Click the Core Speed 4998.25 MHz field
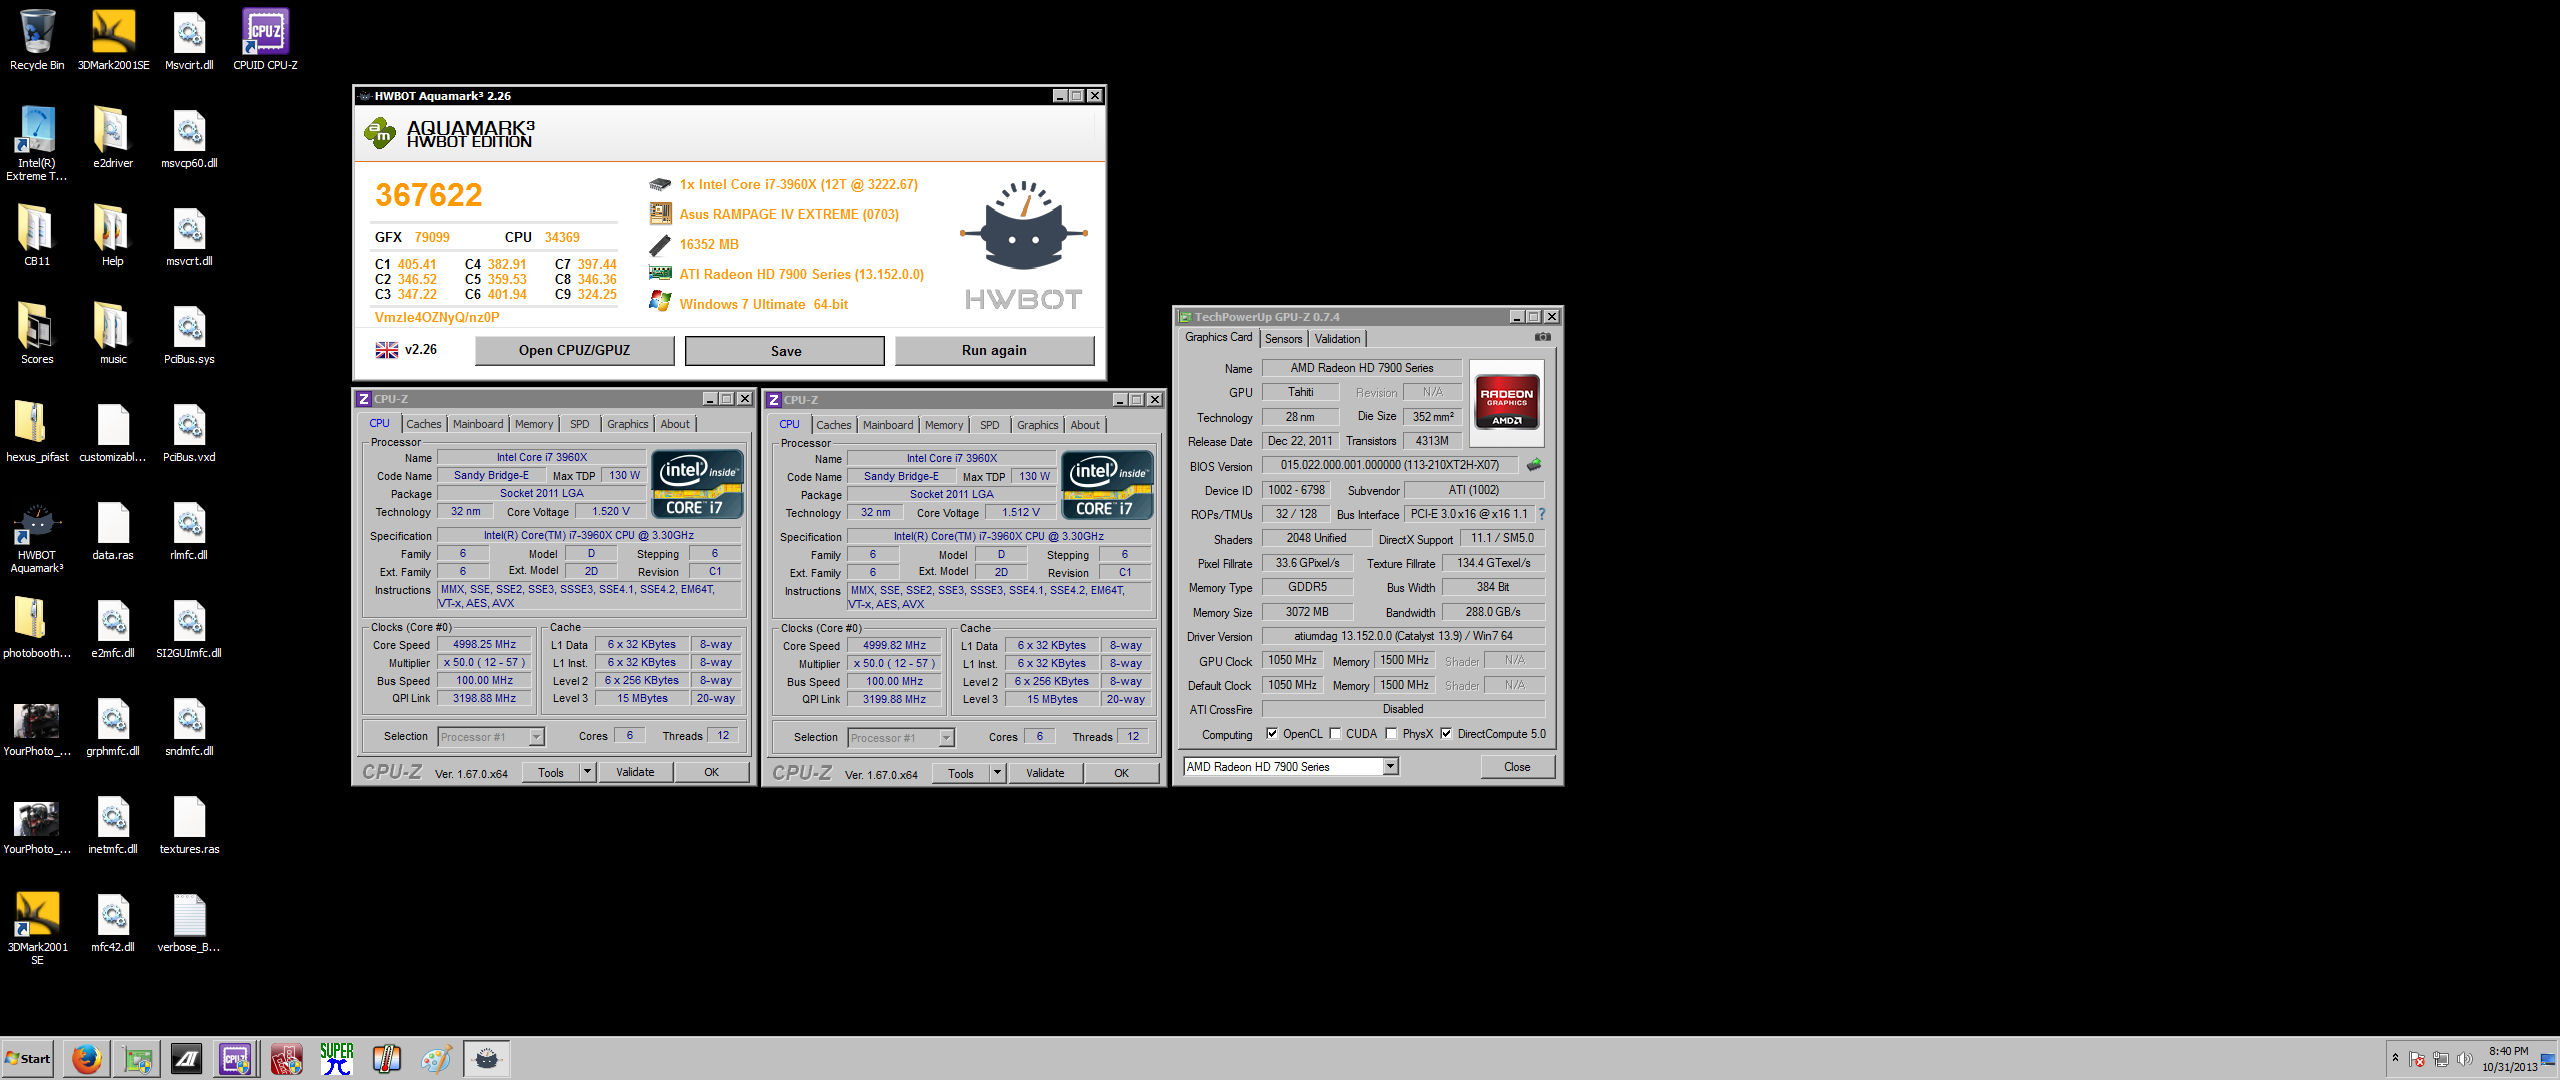The width and height of the screenshot is (2560, 1080). click(484, 645)
